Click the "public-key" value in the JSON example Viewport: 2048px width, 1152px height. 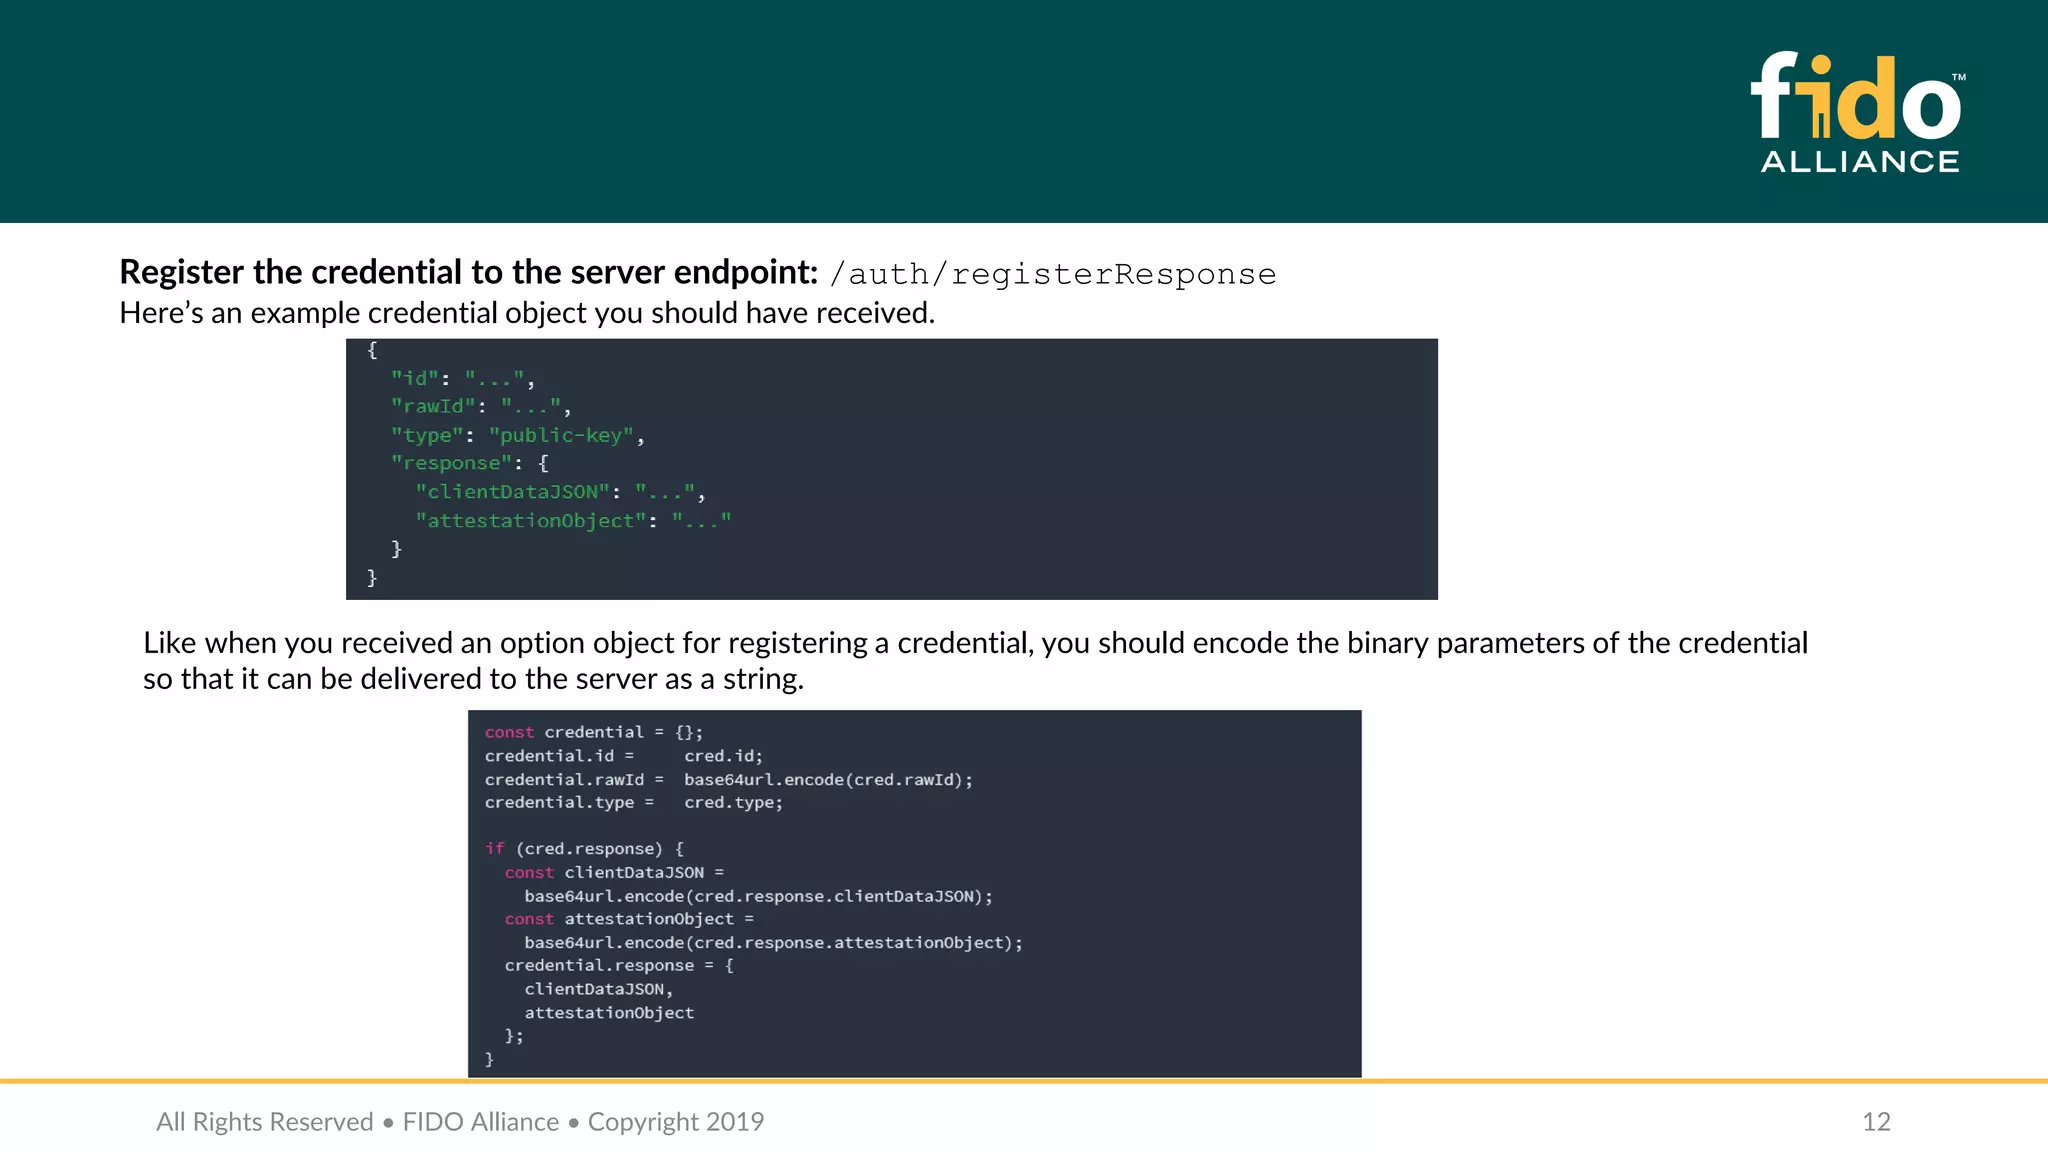pos(562,435)
